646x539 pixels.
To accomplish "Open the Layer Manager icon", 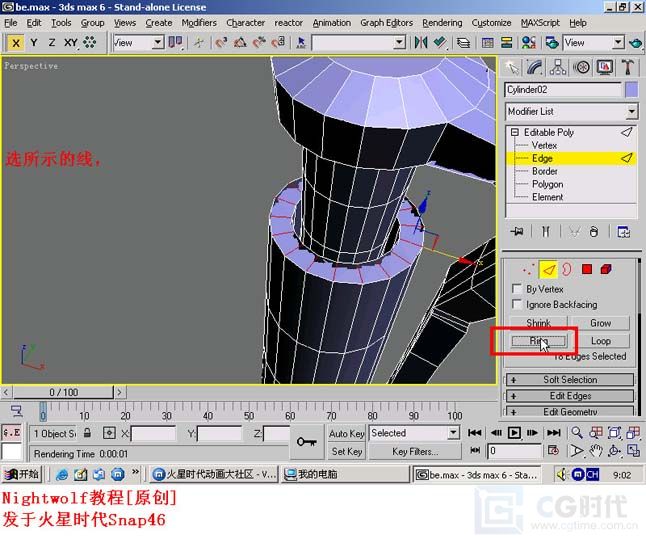I will [464, 42].
